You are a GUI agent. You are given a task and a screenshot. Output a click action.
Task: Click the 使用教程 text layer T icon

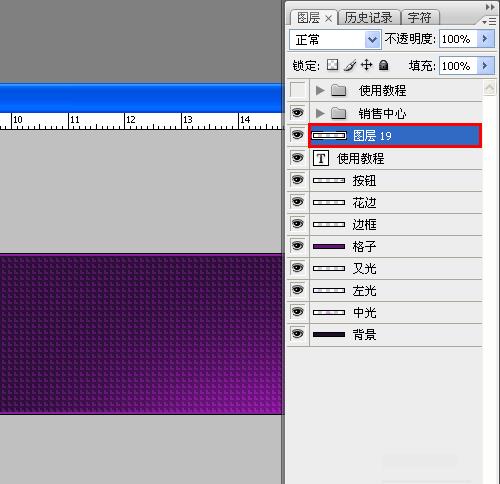pyautogui.click(x=321, y=158)
